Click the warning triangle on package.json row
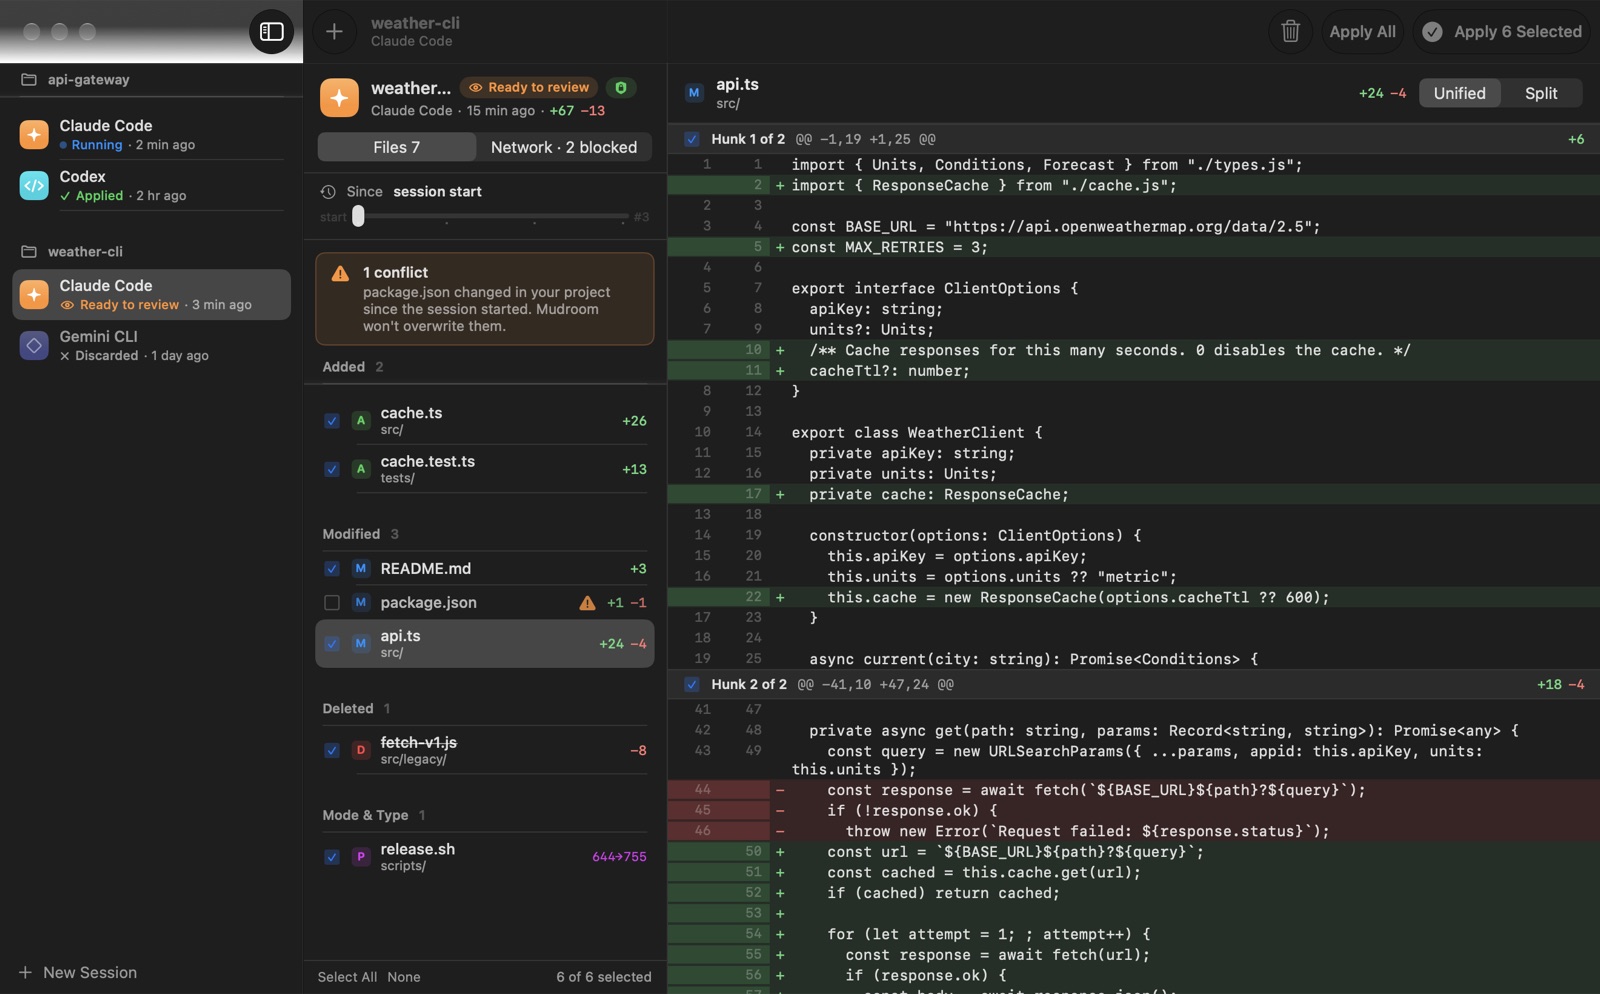Screen dimensions: 1600x994 (x=587, y=603)
